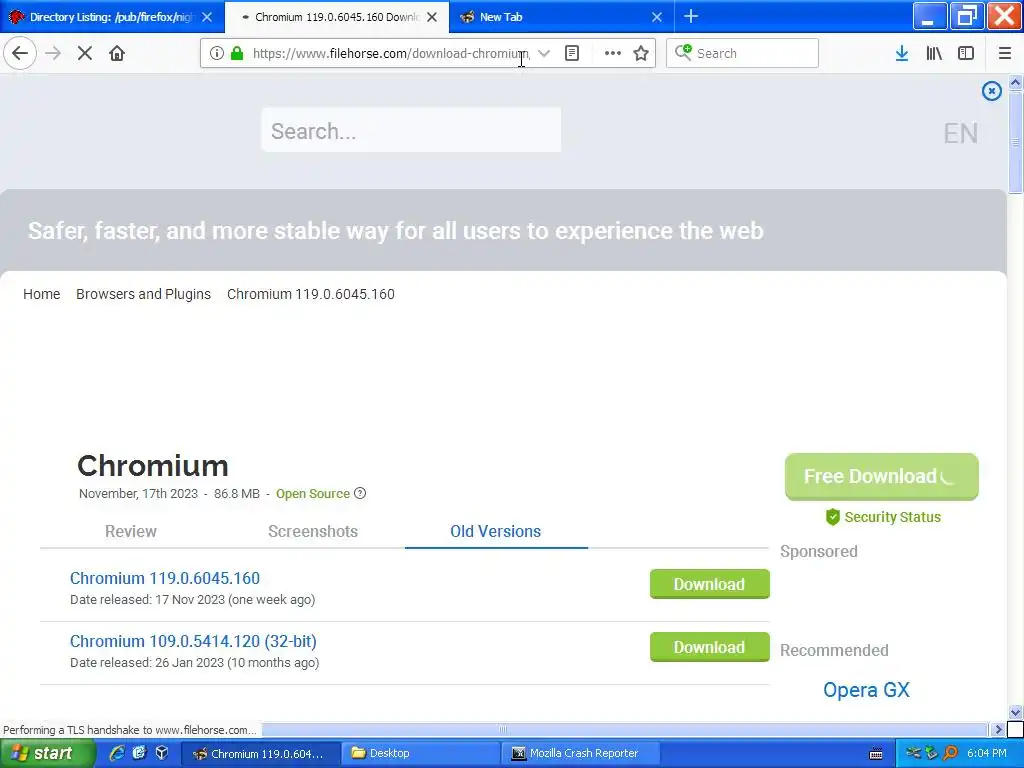Open the Open Source license link

(313, 494)
